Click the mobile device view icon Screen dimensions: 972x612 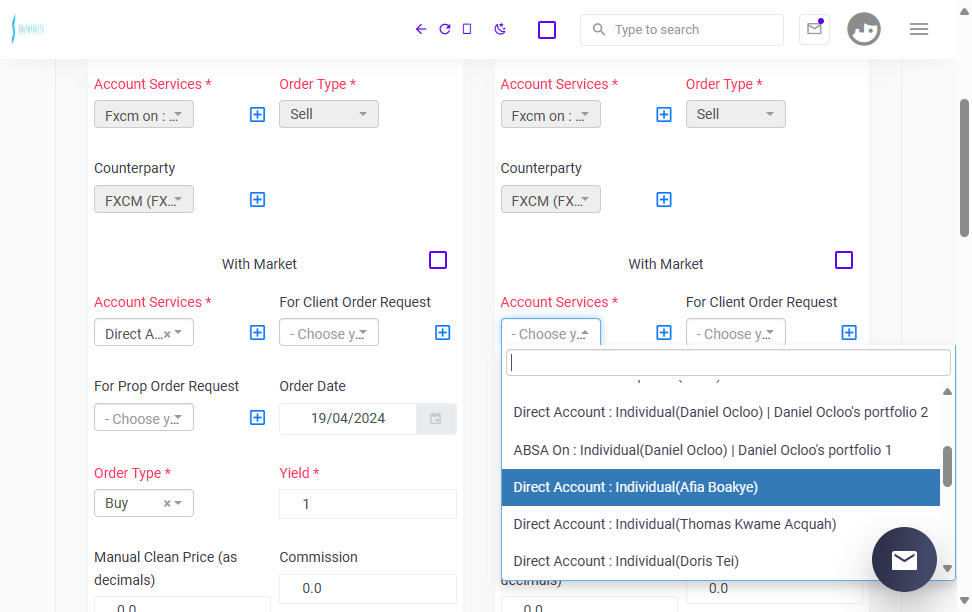tap(467, 29)
